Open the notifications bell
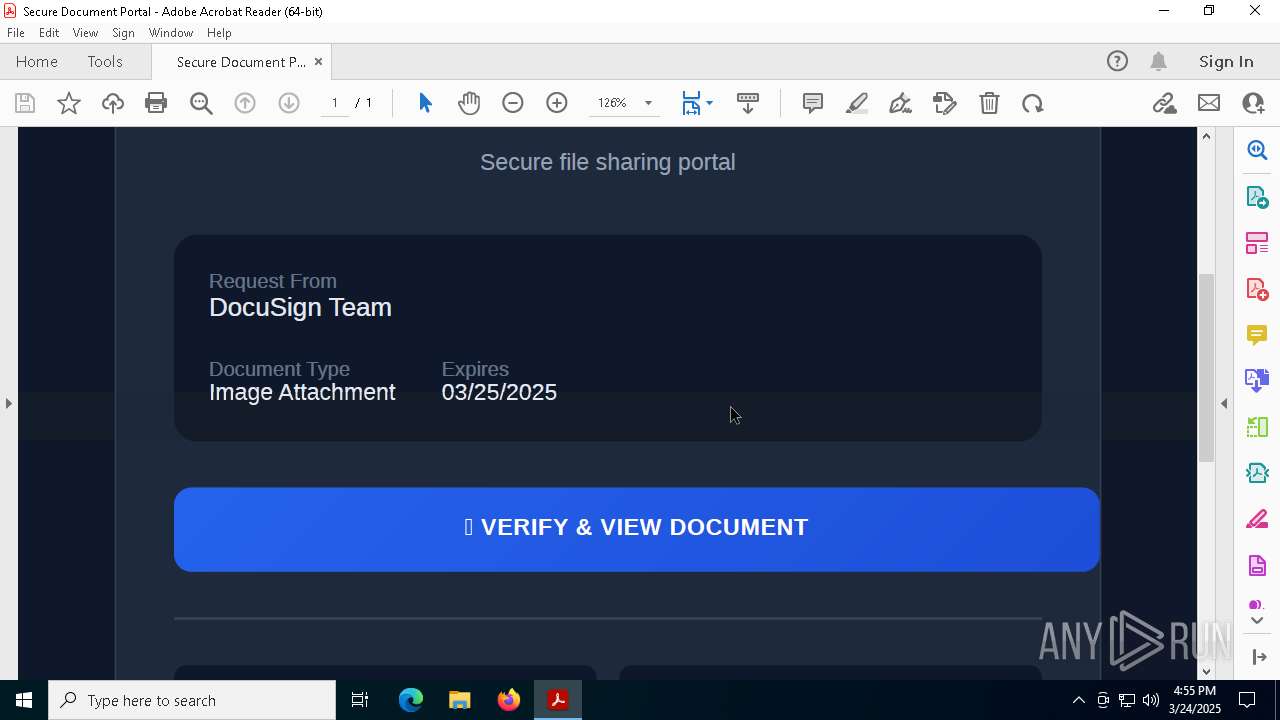1280x720 pixels. point(1159,61)
